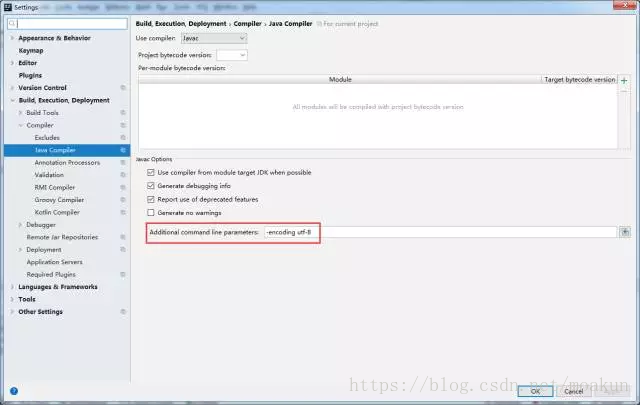The image size is (640, 405).
Task: Expand the Debugger tree node
Action: pyautogui.click(x=20, y=225)
